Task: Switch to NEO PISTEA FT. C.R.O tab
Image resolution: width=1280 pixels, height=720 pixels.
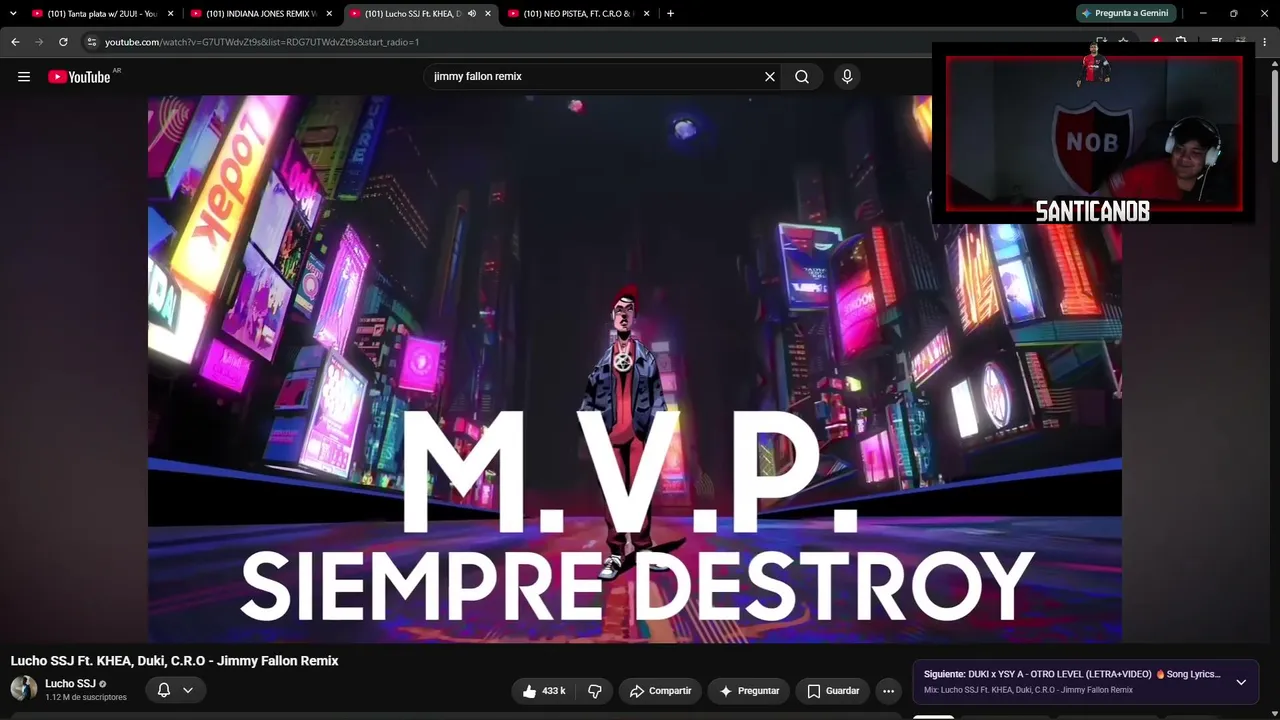Action: tap(580, 13)
